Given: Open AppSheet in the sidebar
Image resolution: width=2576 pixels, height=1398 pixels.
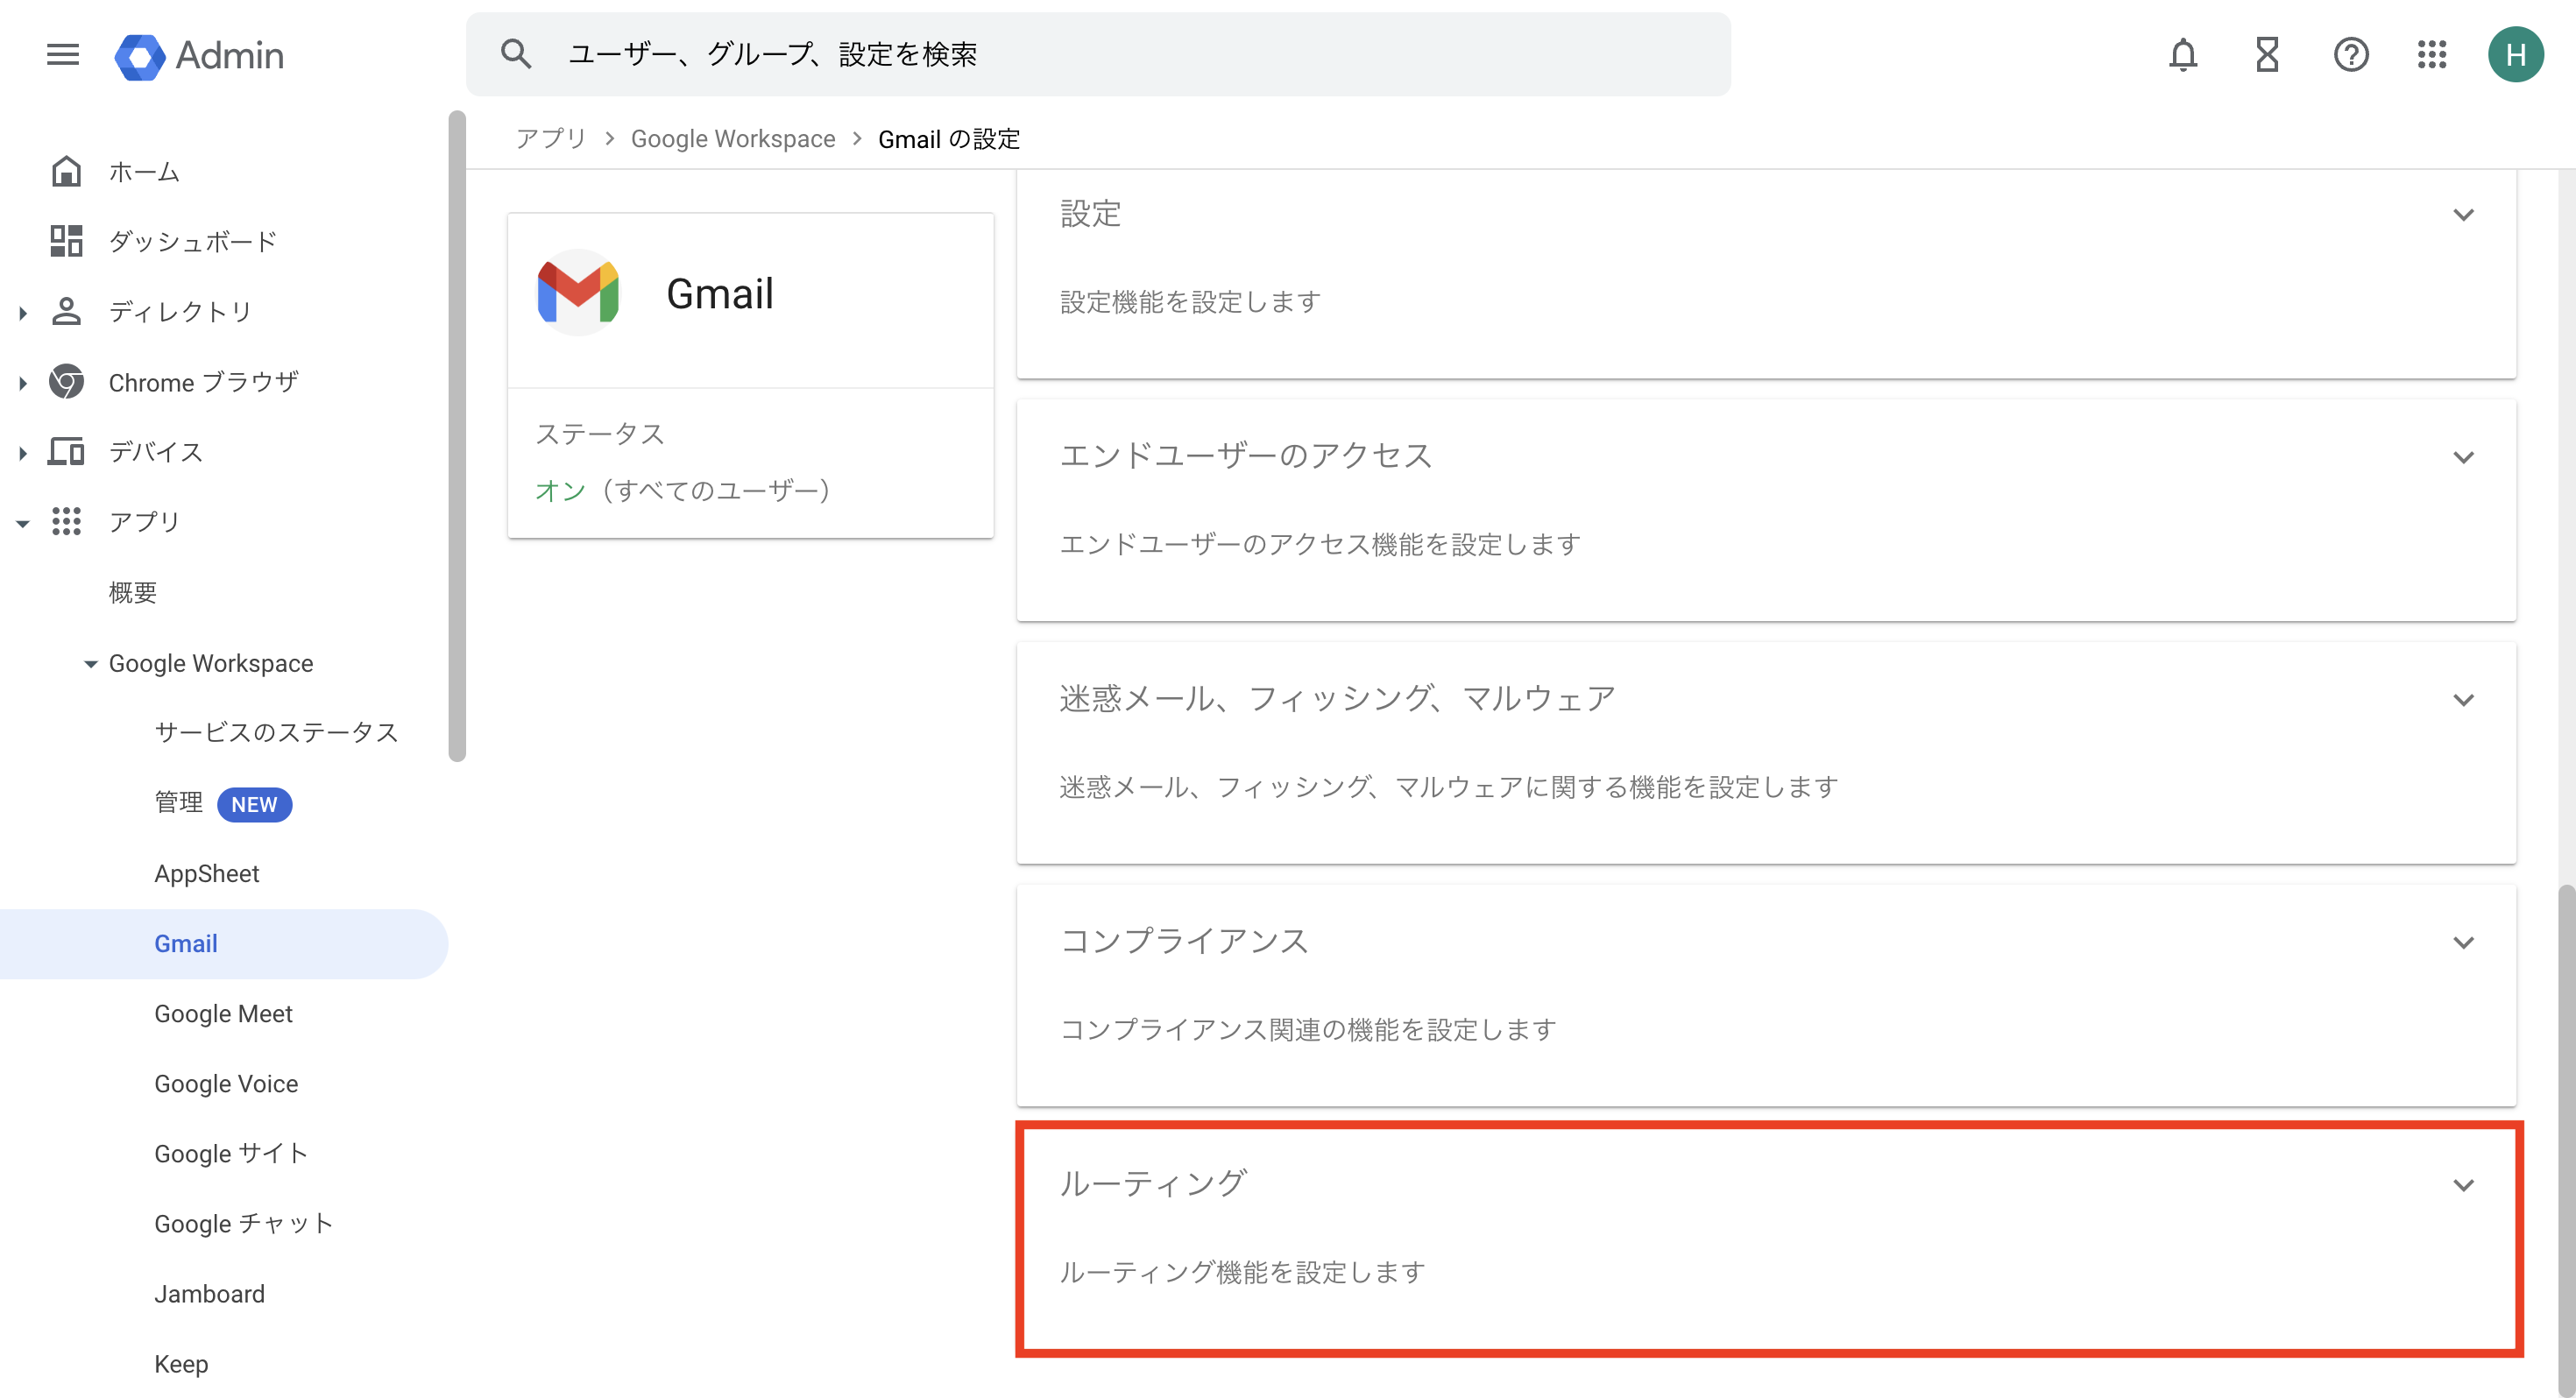Looking at the screenshot, I should [x=206, y=873].
